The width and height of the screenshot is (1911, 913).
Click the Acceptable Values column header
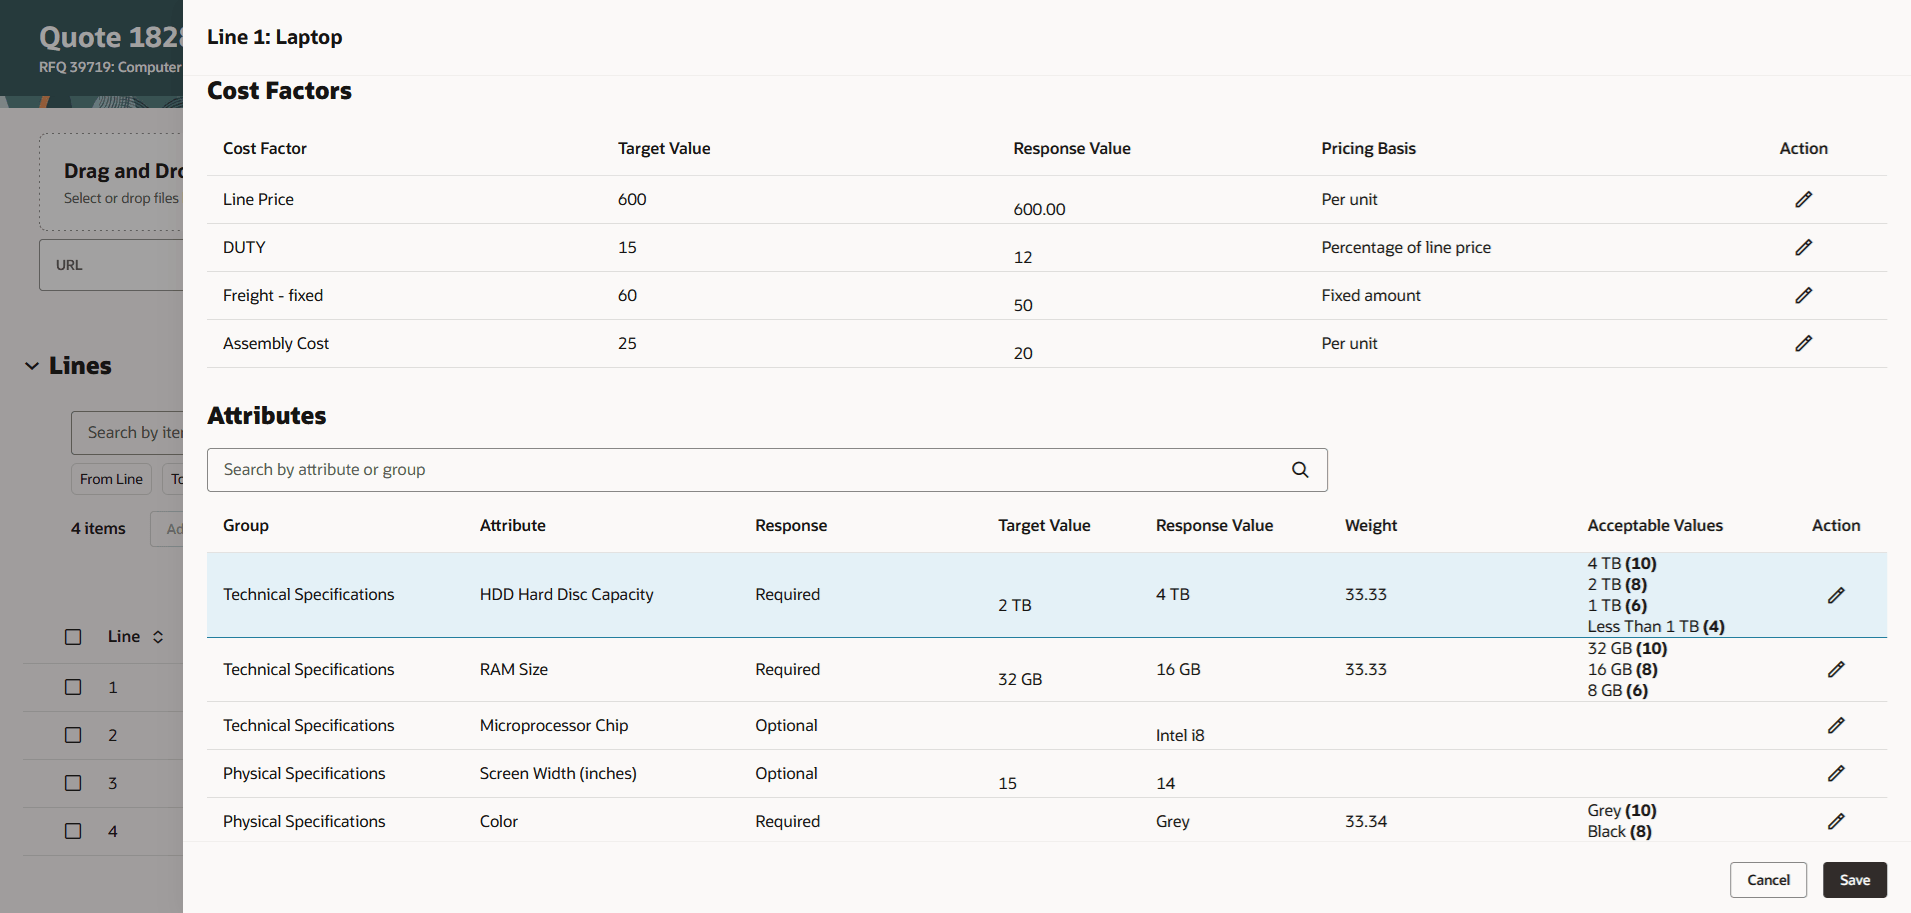(1655, 525)
